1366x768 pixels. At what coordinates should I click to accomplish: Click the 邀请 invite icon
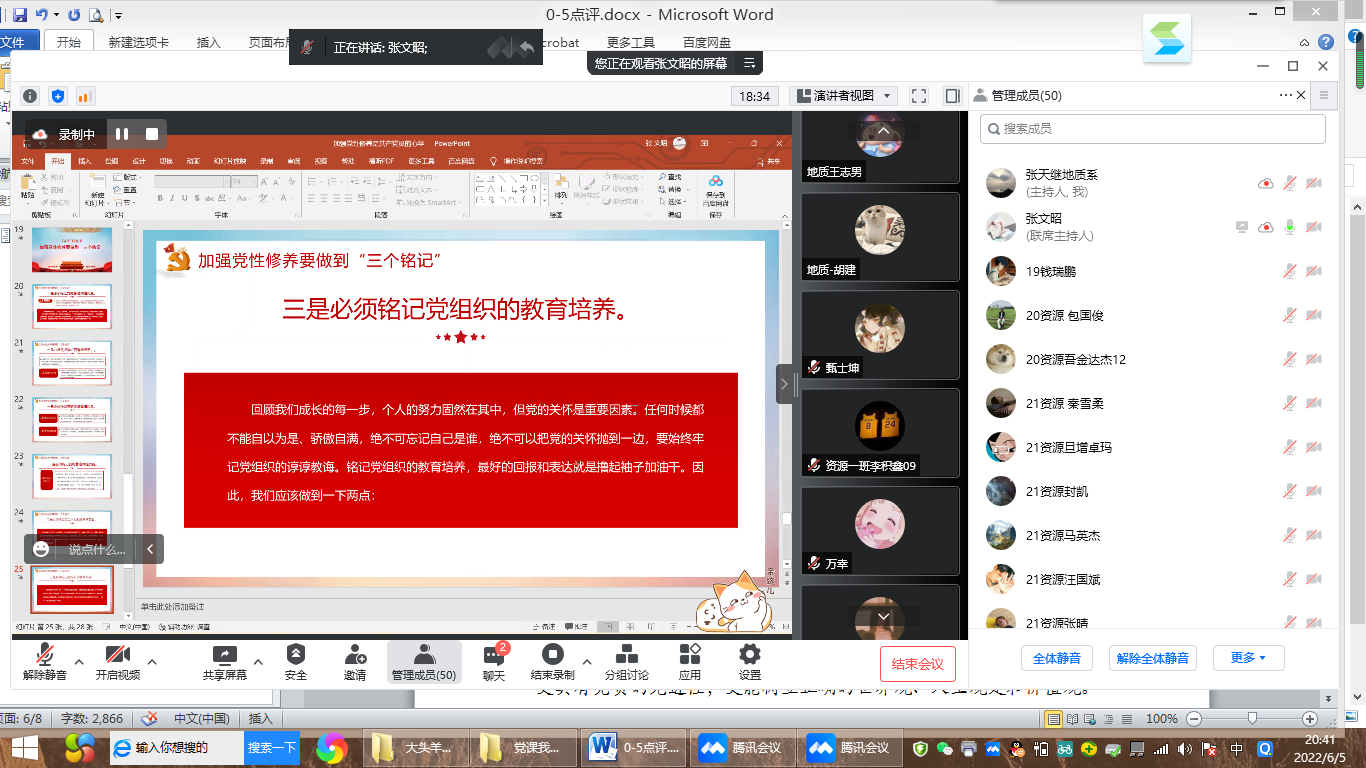click(x=355, y=661)
